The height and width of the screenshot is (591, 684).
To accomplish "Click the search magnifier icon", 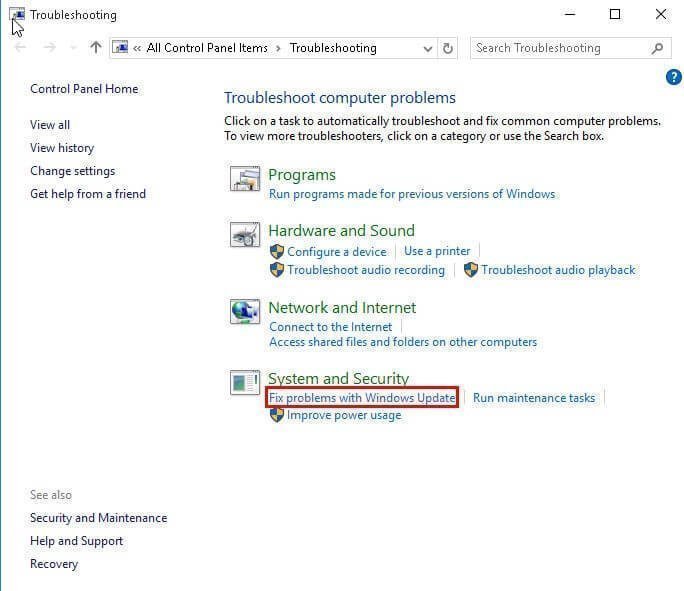I will 657,48.
